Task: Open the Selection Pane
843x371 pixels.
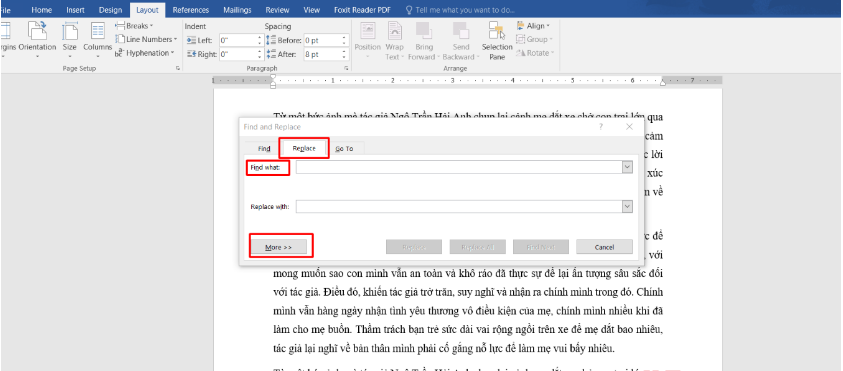Action: 497,40
